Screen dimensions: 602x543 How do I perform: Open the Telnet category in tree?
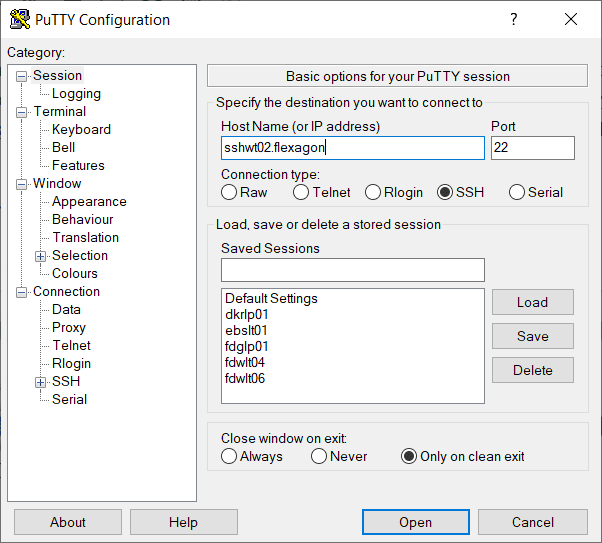[71, 346]
